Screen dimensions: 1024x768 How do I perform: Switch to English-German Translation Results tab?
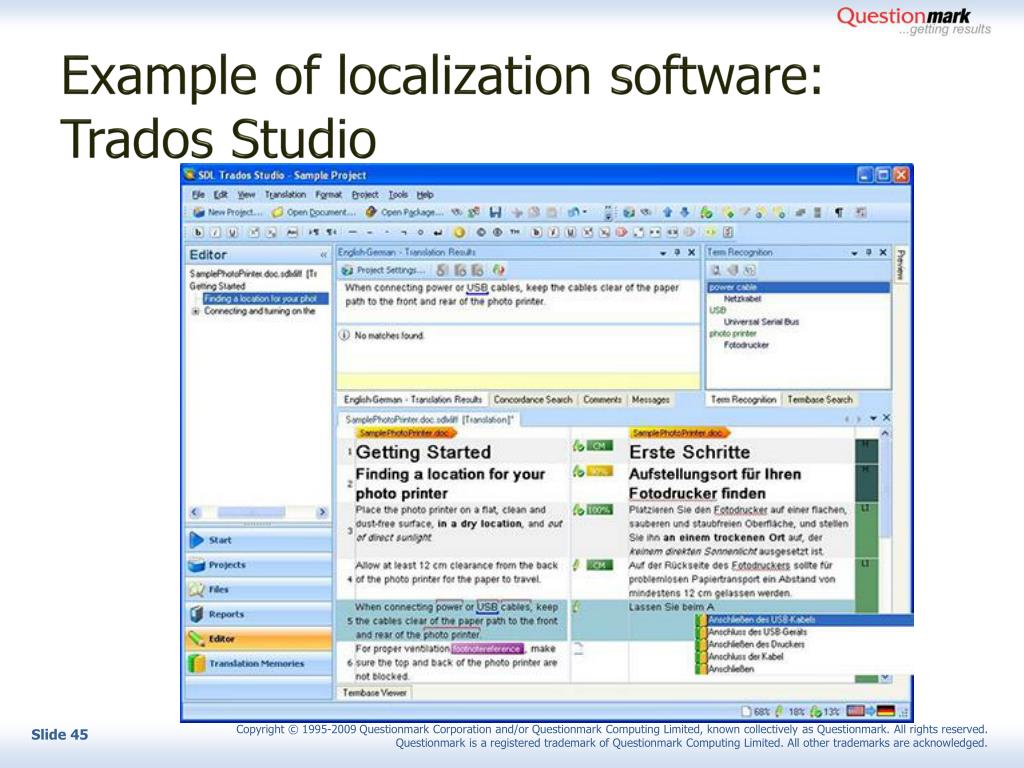click(413, 399)
